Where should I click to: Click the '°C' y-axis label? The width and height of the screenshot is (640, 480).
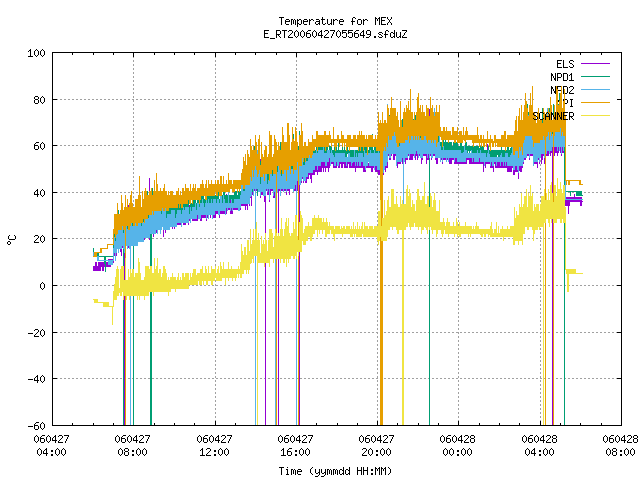(x=12, y=240)
